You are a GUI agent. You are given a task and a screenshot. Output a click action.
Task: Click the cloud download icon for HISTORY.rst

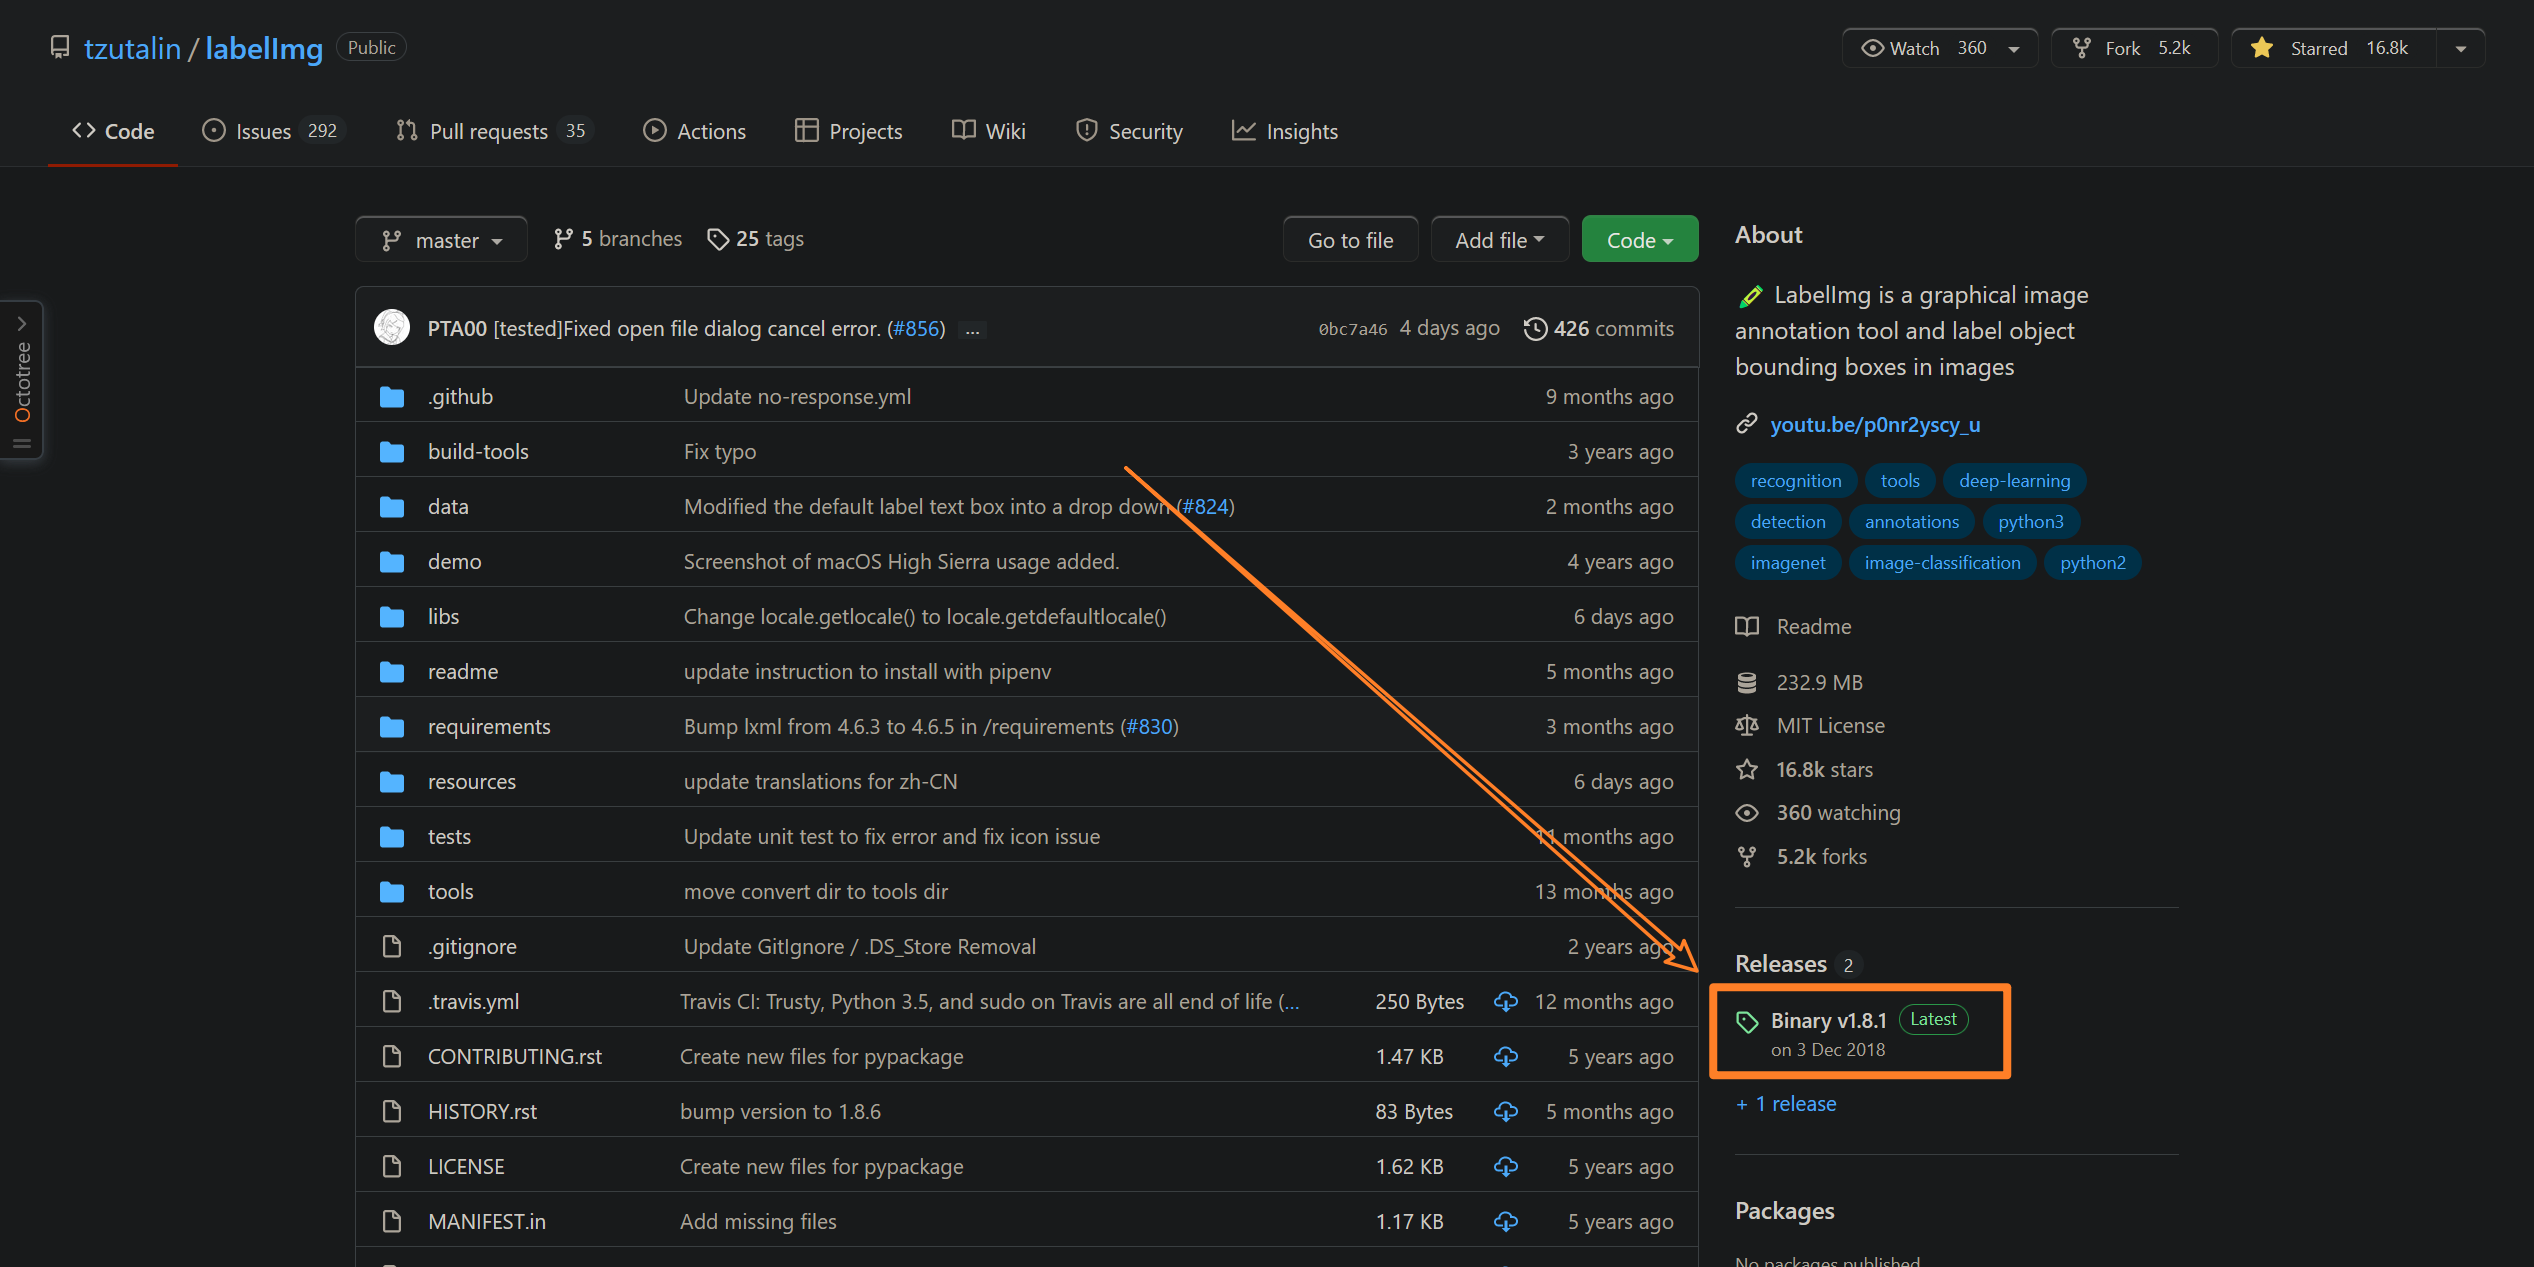pyautogui.click(x=1506, y=1111)
